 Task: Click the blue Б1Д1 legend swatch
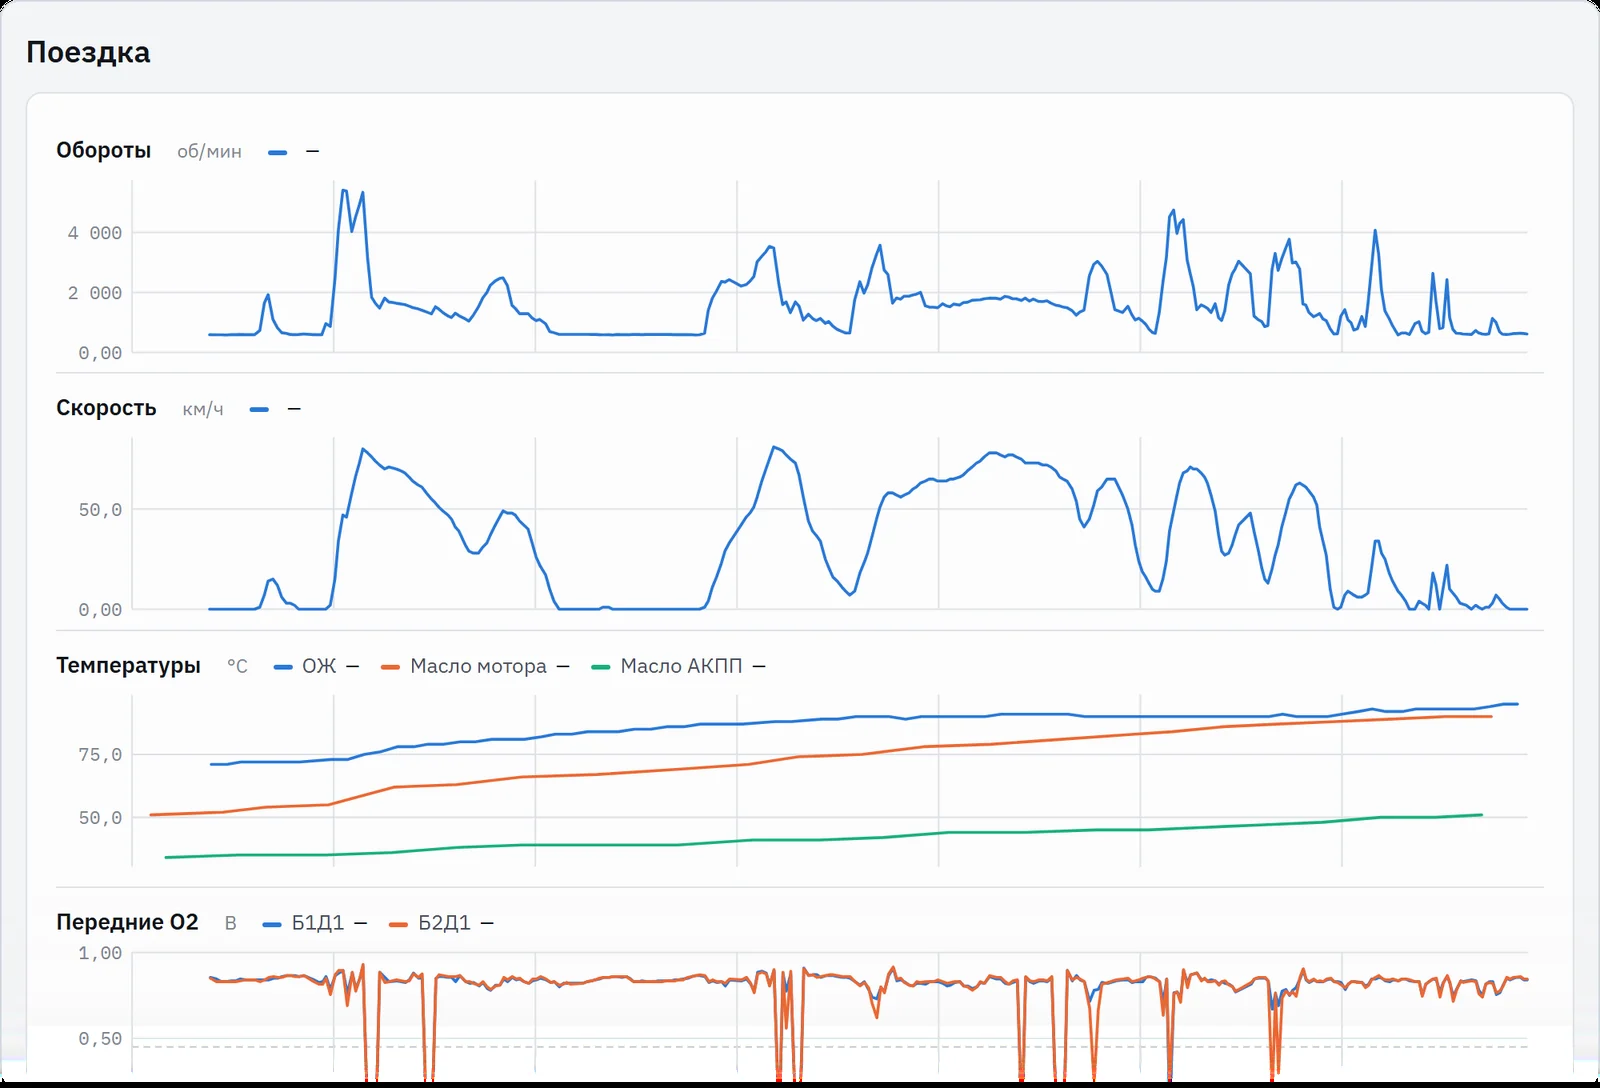coord(272,924)
